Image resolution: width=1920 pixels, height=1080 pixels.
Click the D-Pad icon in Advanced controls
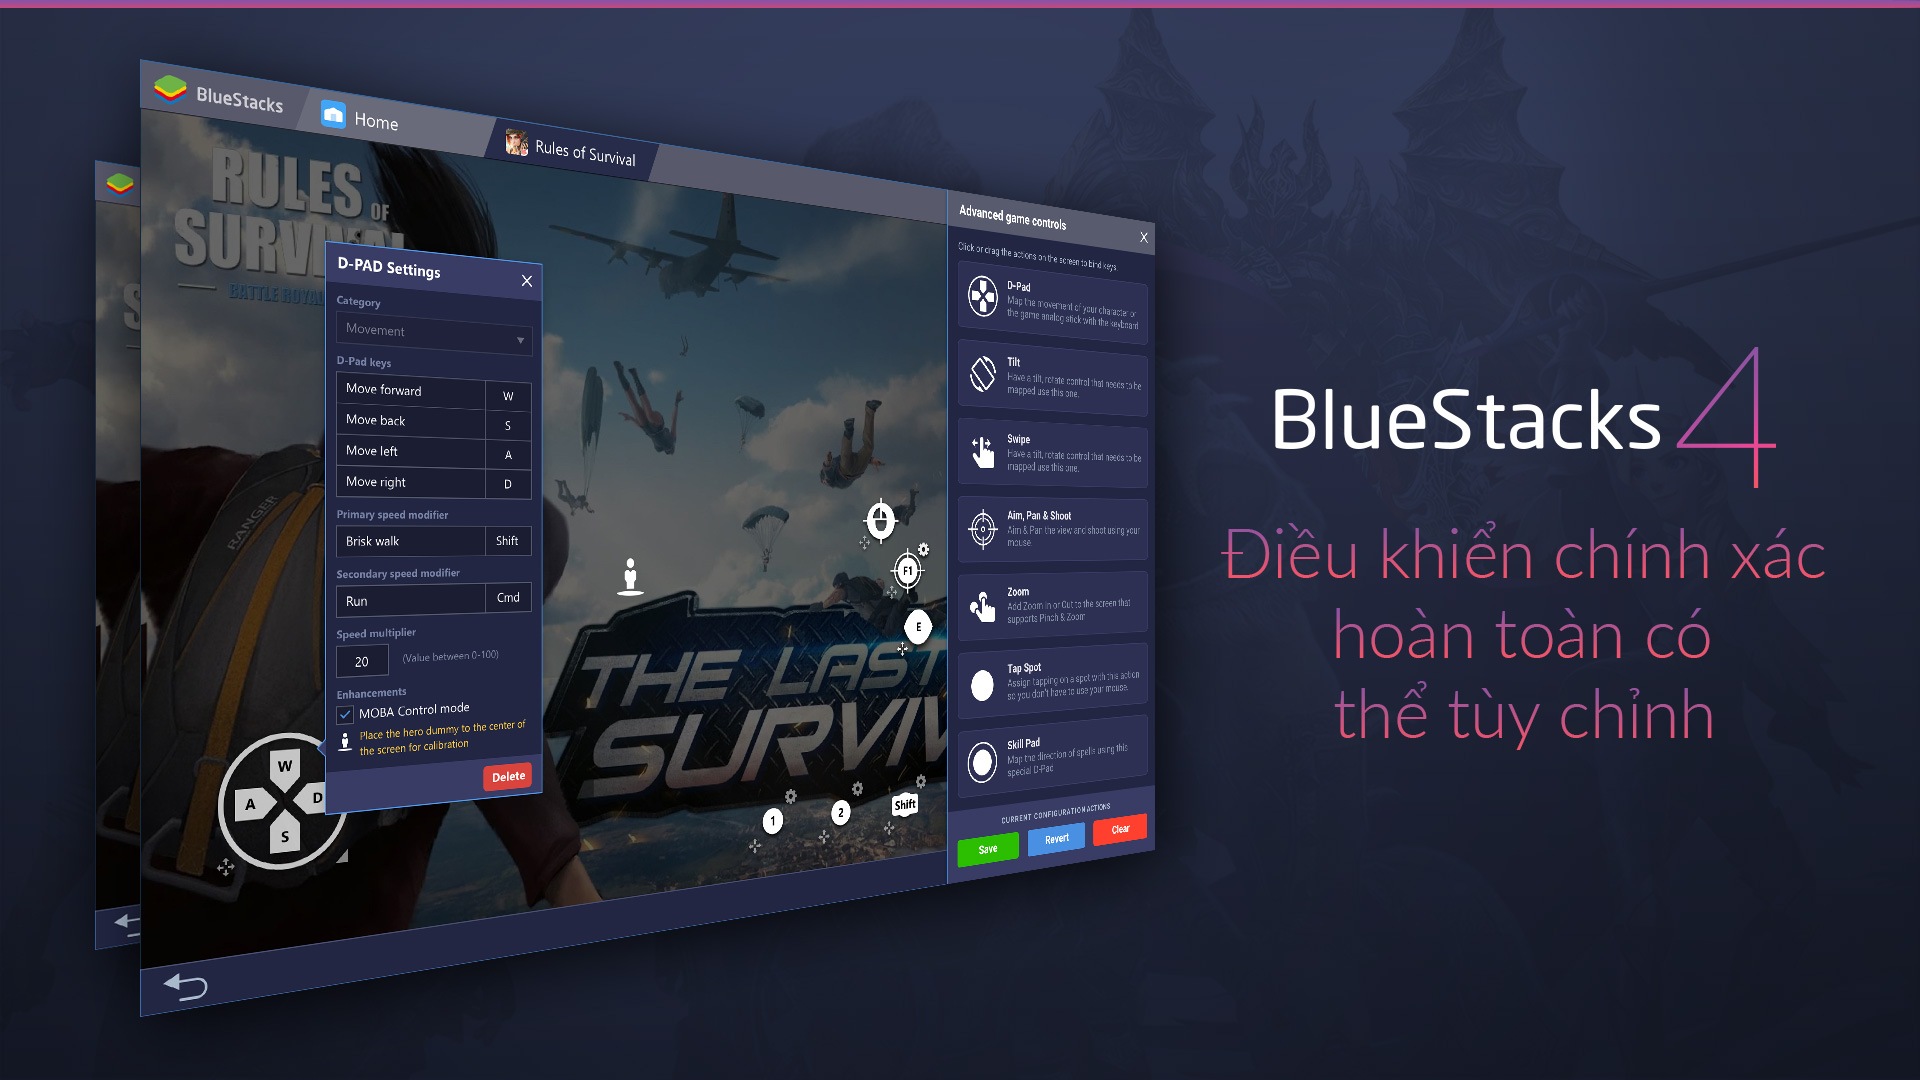[982, 293]
